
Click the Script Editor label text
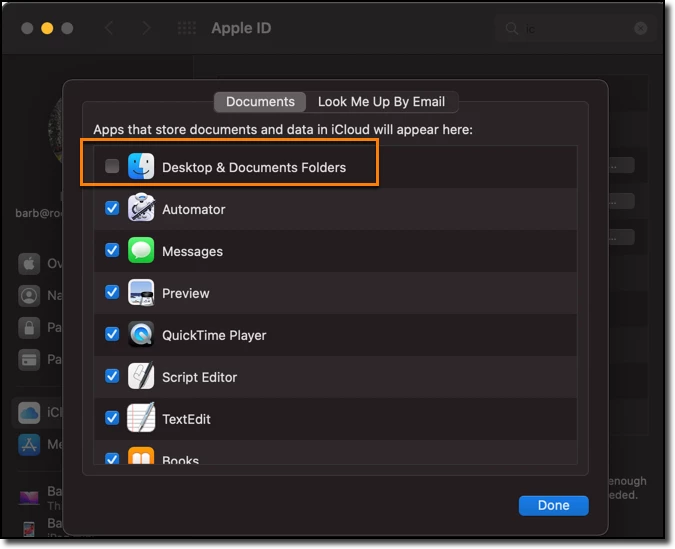pos(199,377)
